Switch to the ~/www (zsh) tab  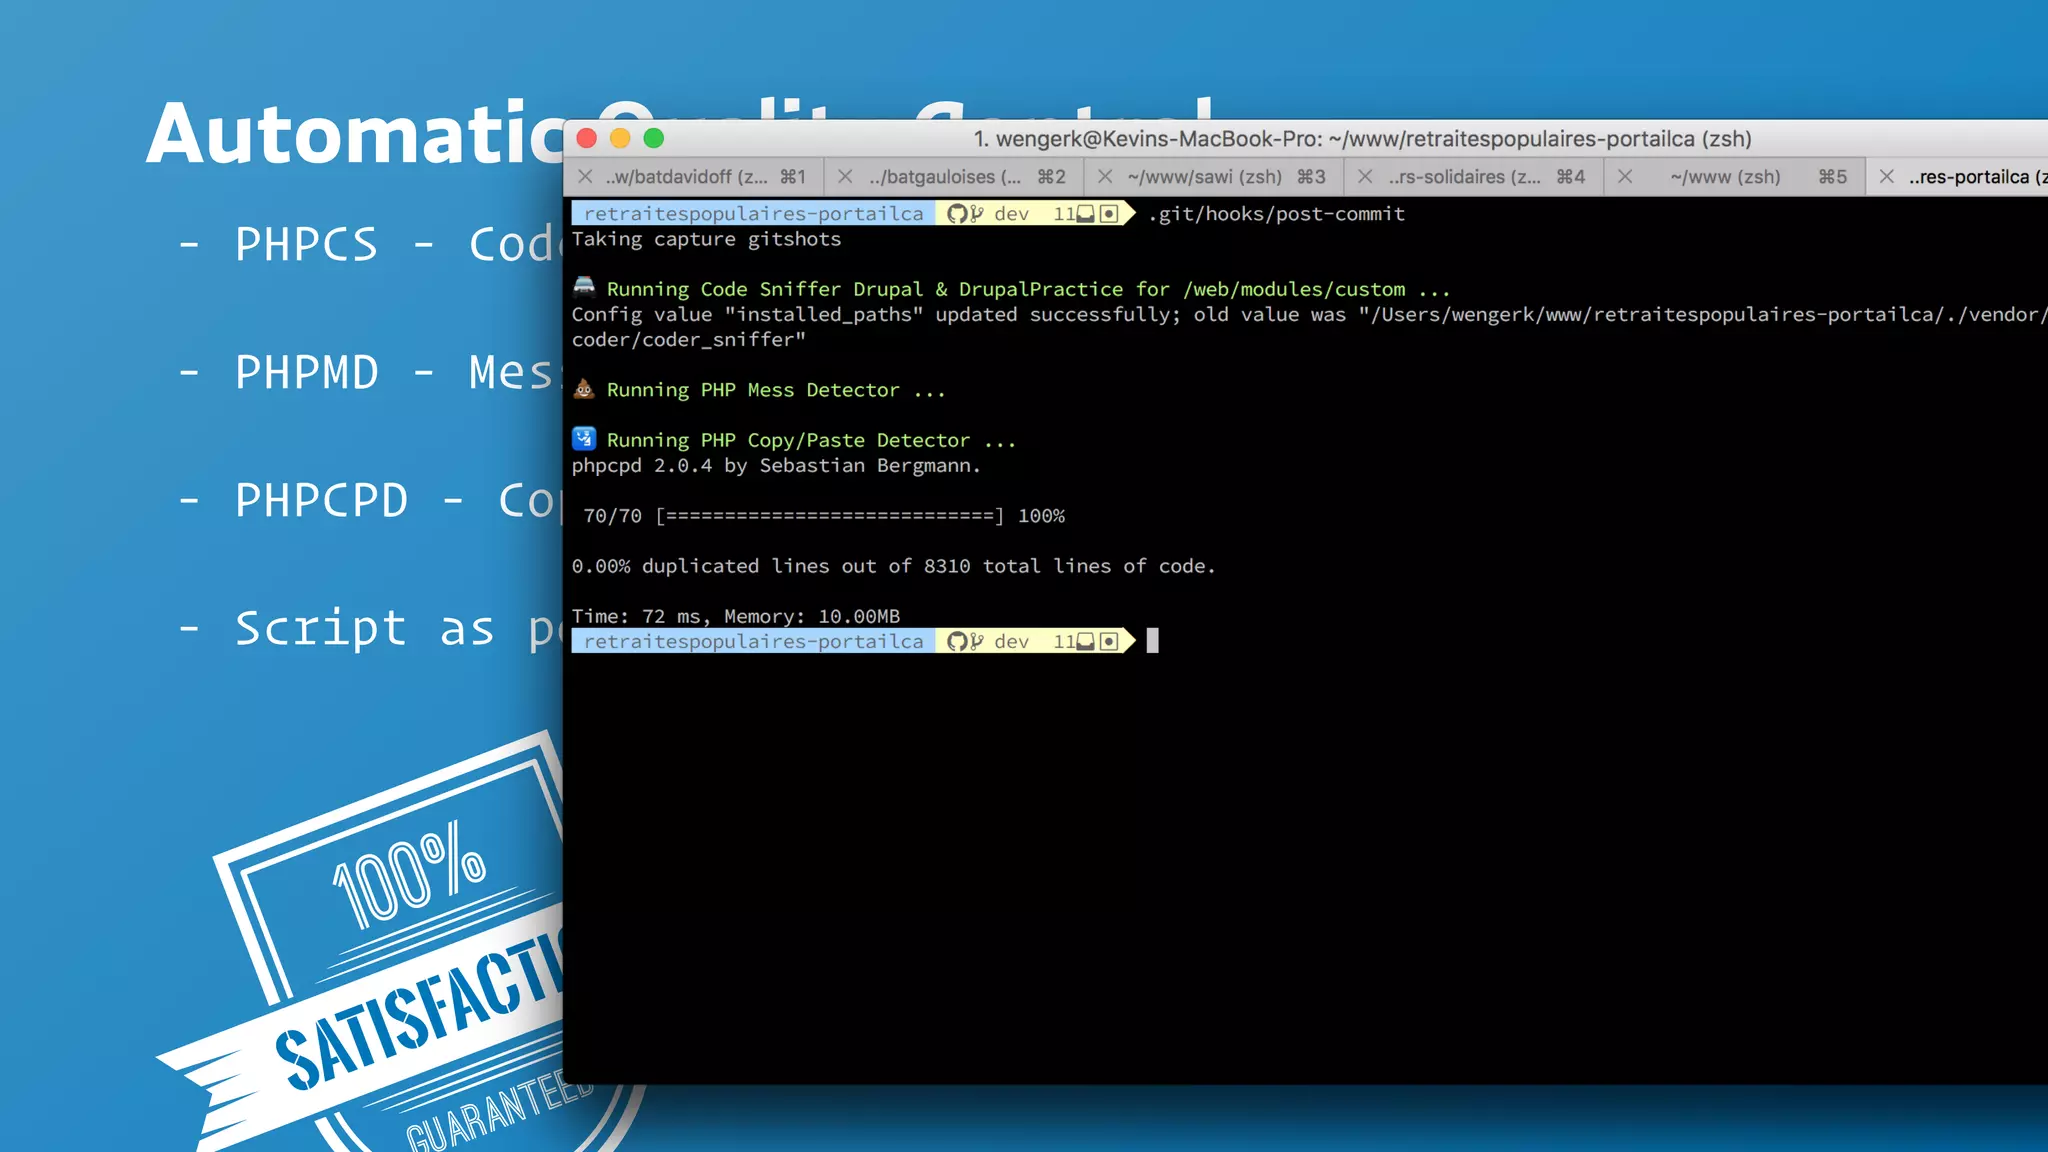(x=1735, y=177)
